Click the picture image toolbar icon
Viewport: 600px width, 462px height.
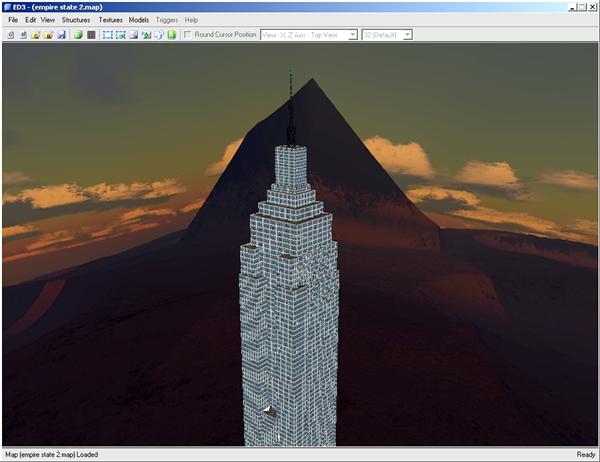point(133,35)
